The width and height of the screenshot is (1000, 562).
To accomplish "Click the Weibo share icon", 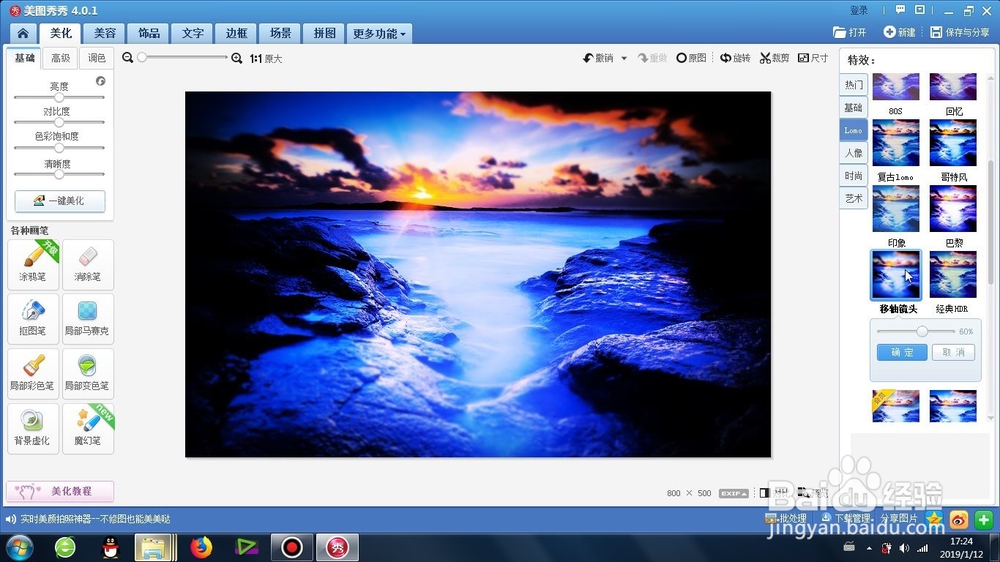I will click(959, 520).
